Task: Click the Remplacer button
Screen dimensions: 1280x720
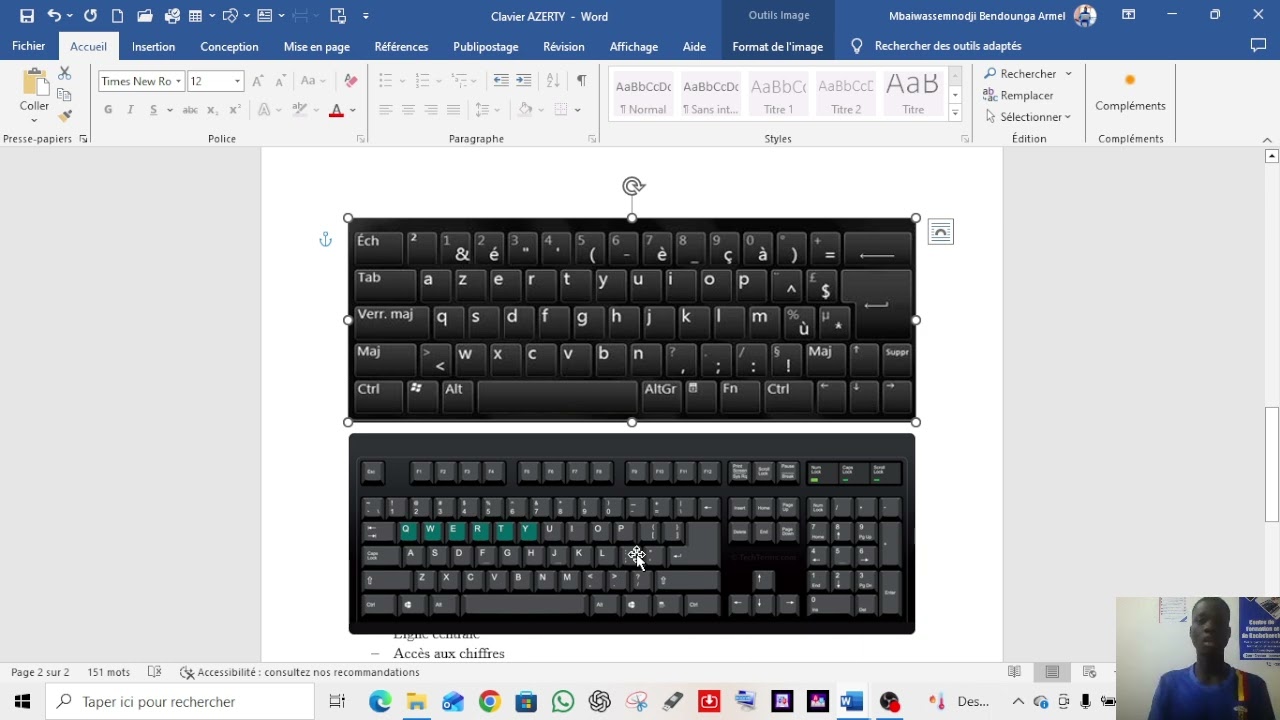Action: [1018, 96]
